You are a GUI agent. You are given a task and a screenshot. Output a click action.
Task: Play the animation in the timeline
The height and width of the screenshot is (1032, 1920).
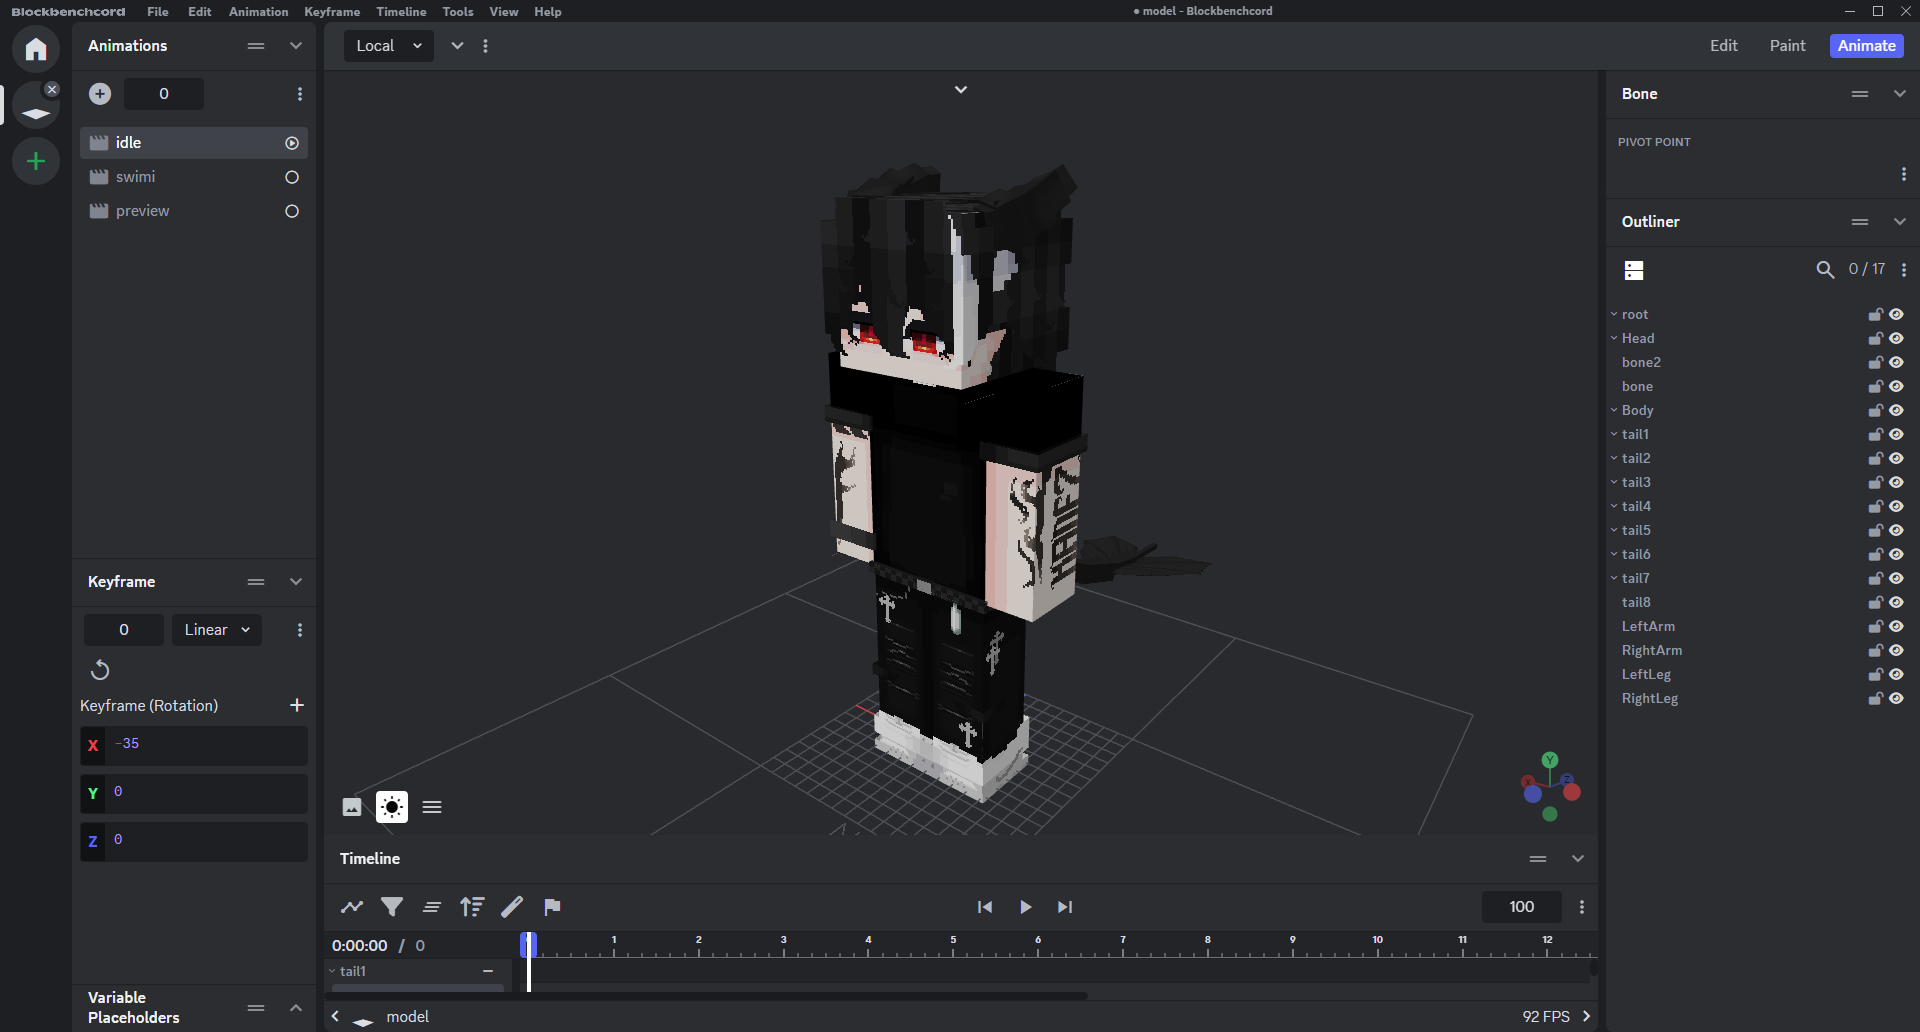click(1025, 907)
